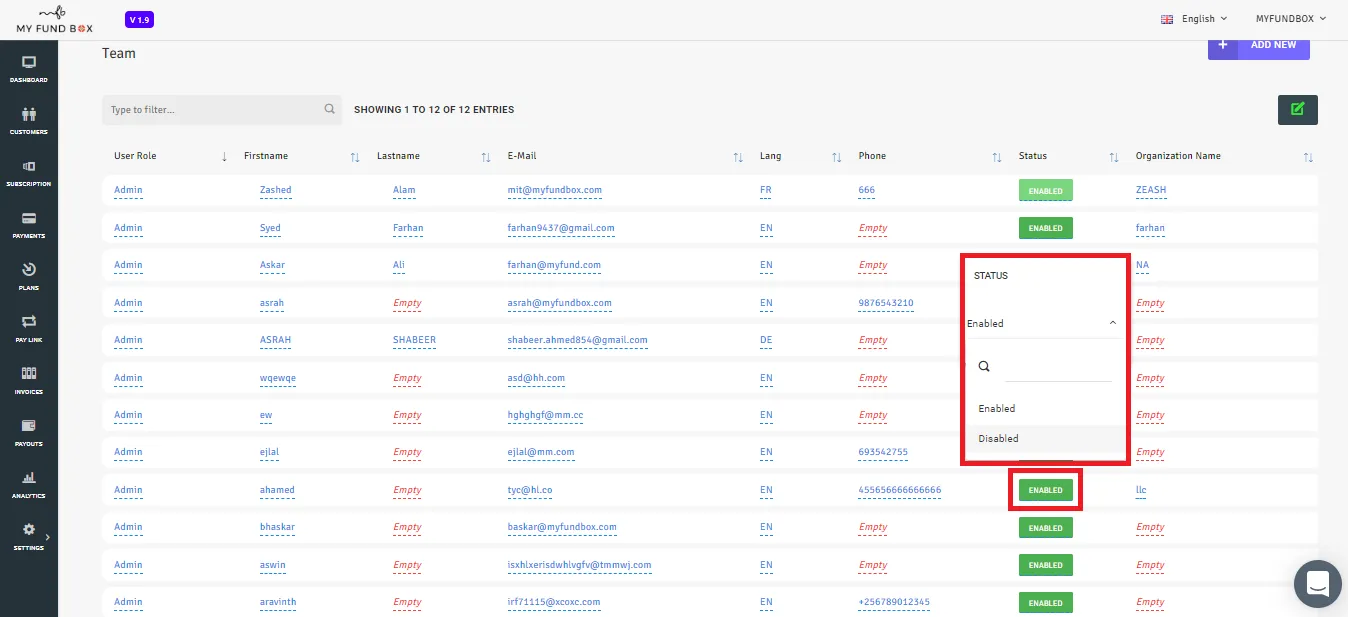Sort table by Status arrows

1114,157
